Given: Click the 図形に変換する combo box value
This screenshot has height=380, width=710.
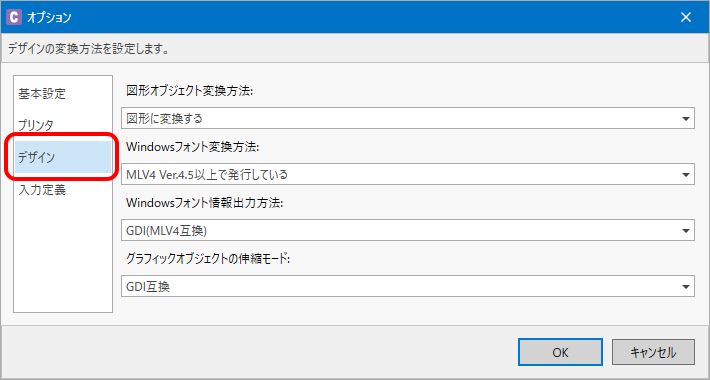Looking at the screenshot, I should 408,119.
